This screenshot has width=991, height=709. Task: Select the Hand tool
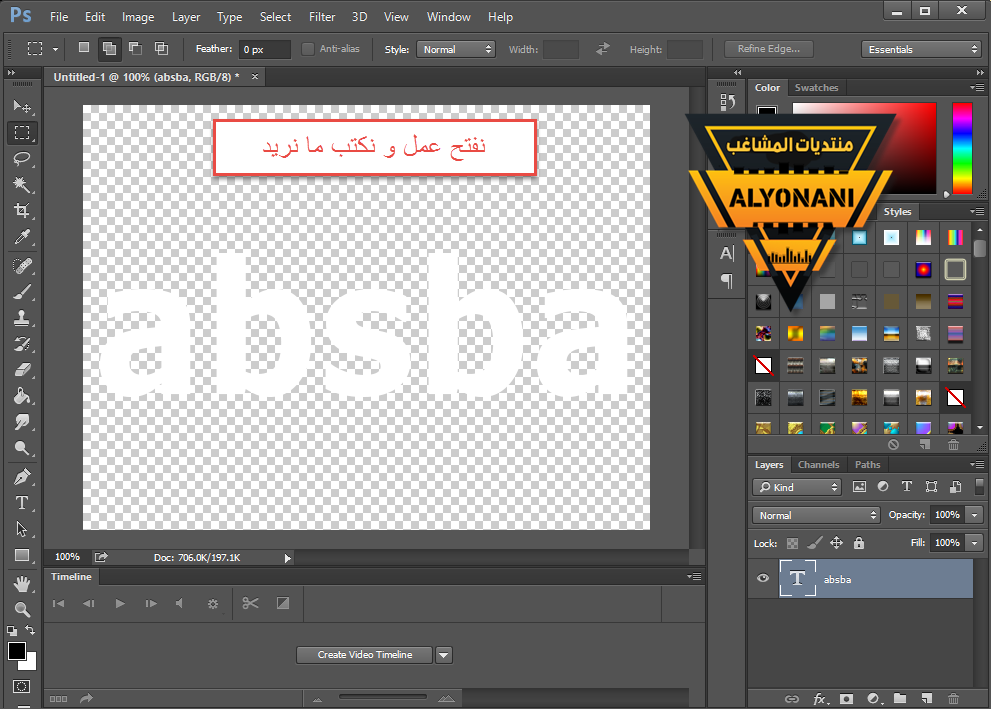pyautogui.click(x=22, y=583)
